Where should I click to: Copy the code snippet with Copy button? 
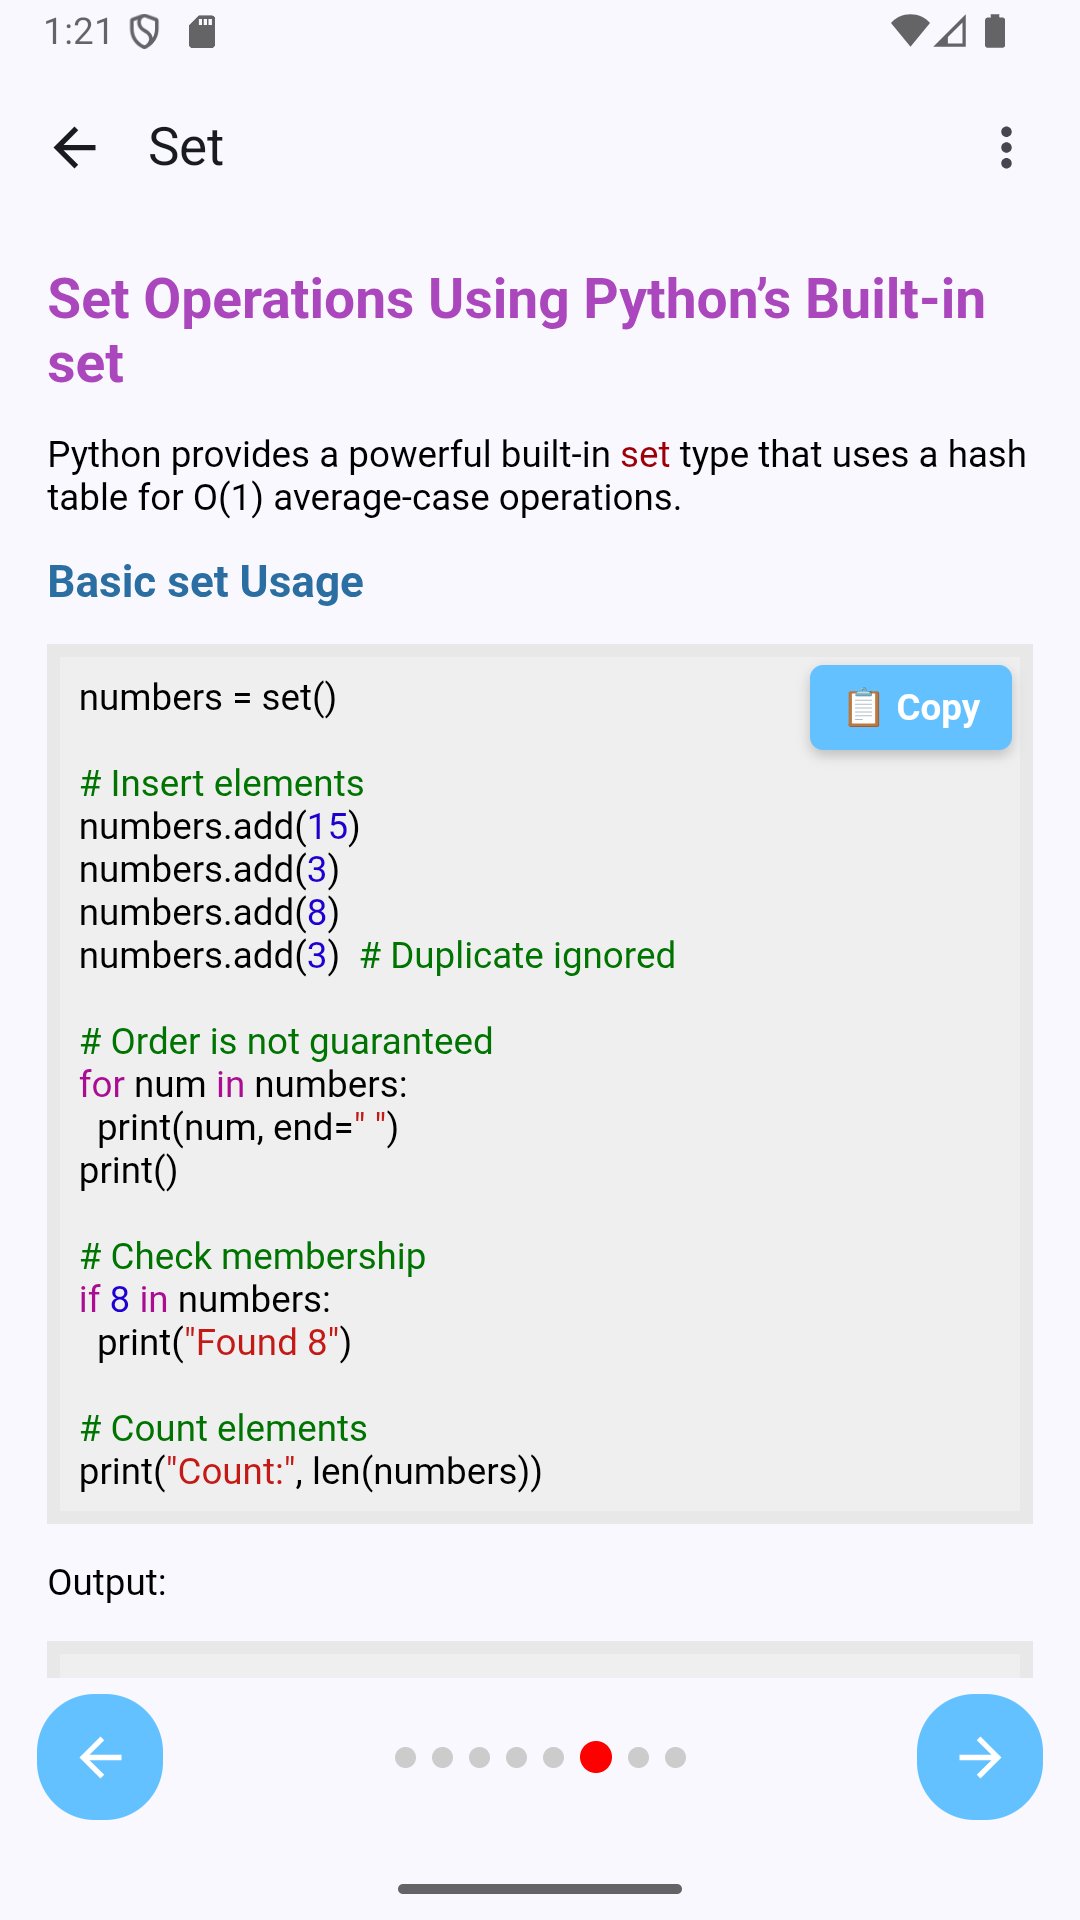coord(911,708)
